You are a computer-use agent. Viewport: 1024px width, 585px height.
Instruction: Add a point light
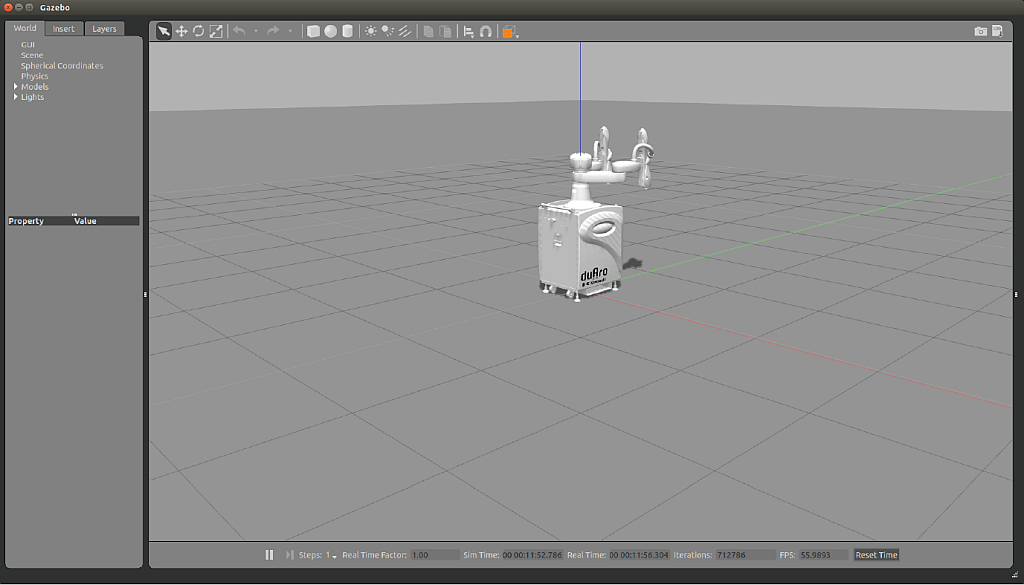coord(371,31)
